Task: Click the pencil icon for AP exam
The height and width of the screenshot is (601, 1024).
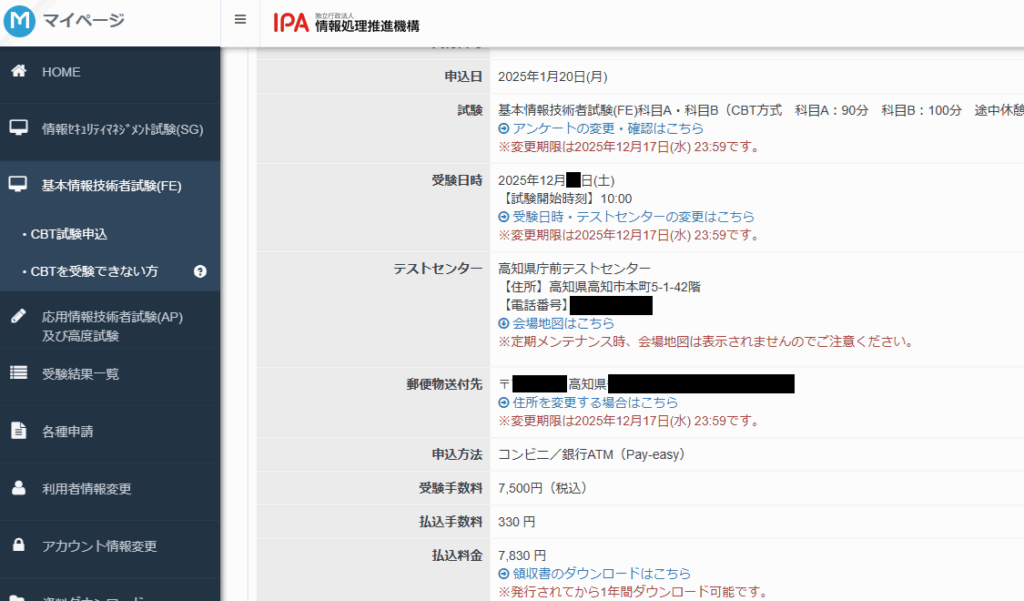Action: (x=18, y=316)
